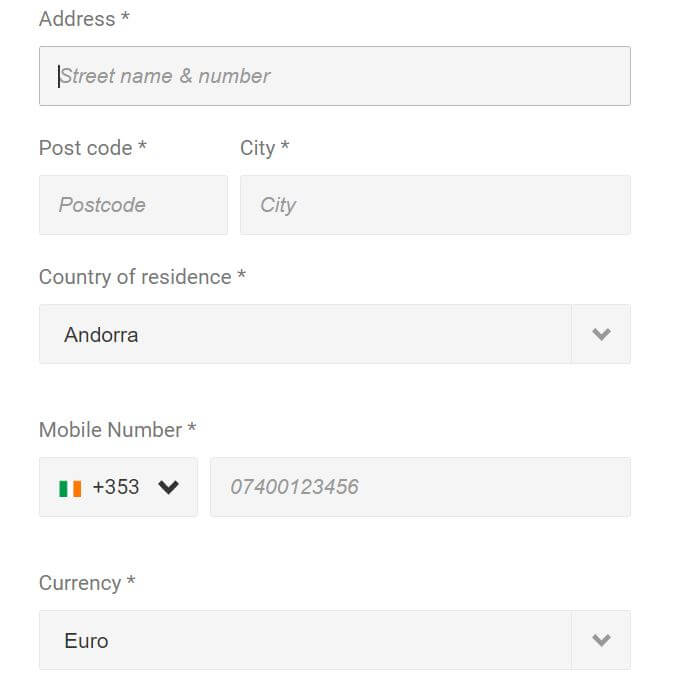Click into the City input field

click(435, 205)
